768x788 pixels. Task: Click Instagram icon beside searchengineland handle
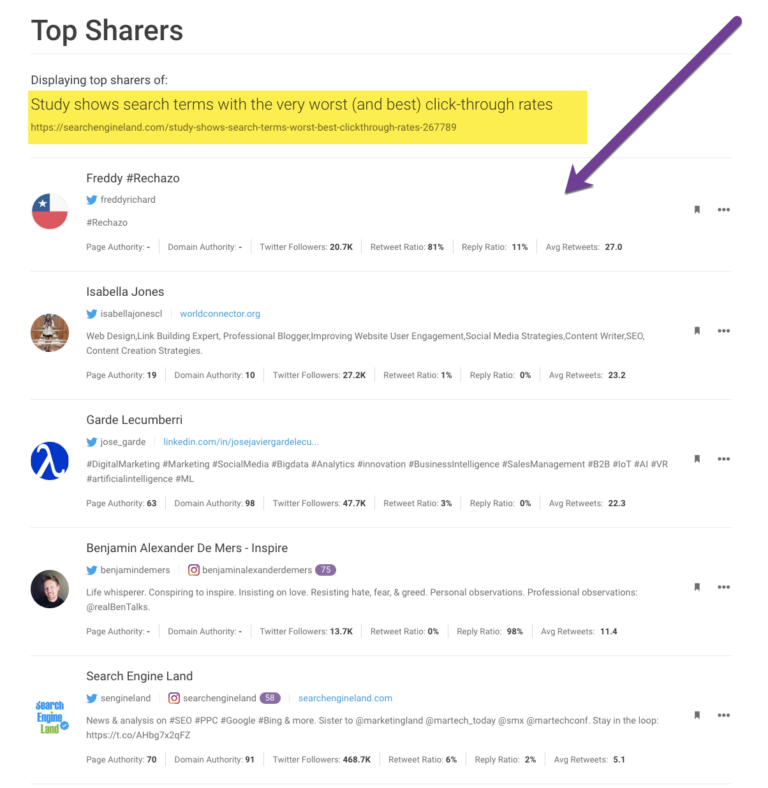(174, 698)
